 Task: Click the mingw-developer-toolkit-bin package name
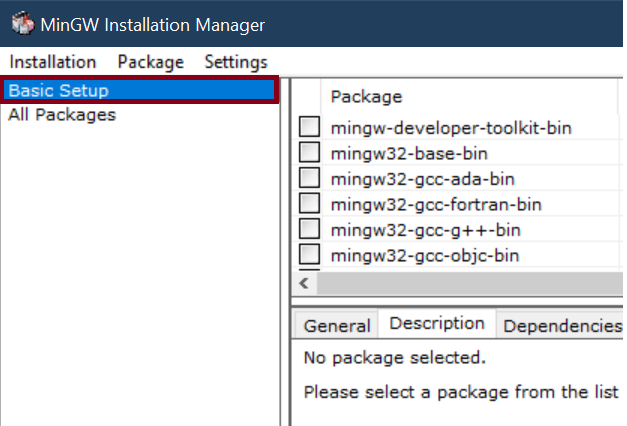tap(438, 128)
